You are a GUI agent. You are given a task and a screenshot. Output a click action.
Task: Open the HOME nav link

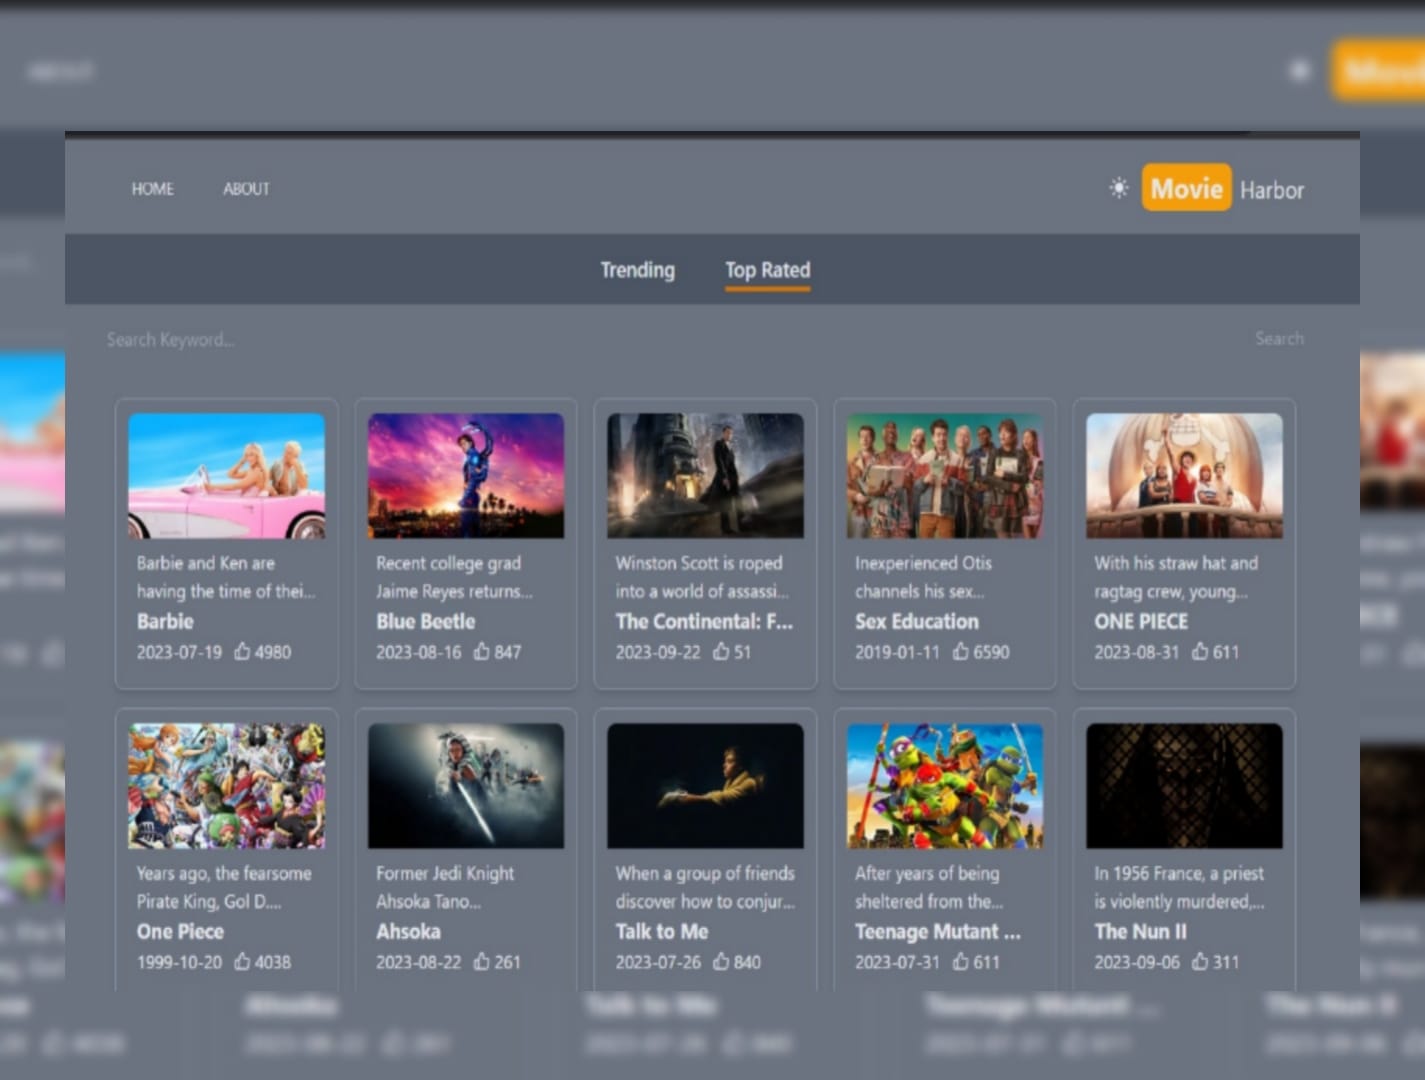click(x=152, y=189)
